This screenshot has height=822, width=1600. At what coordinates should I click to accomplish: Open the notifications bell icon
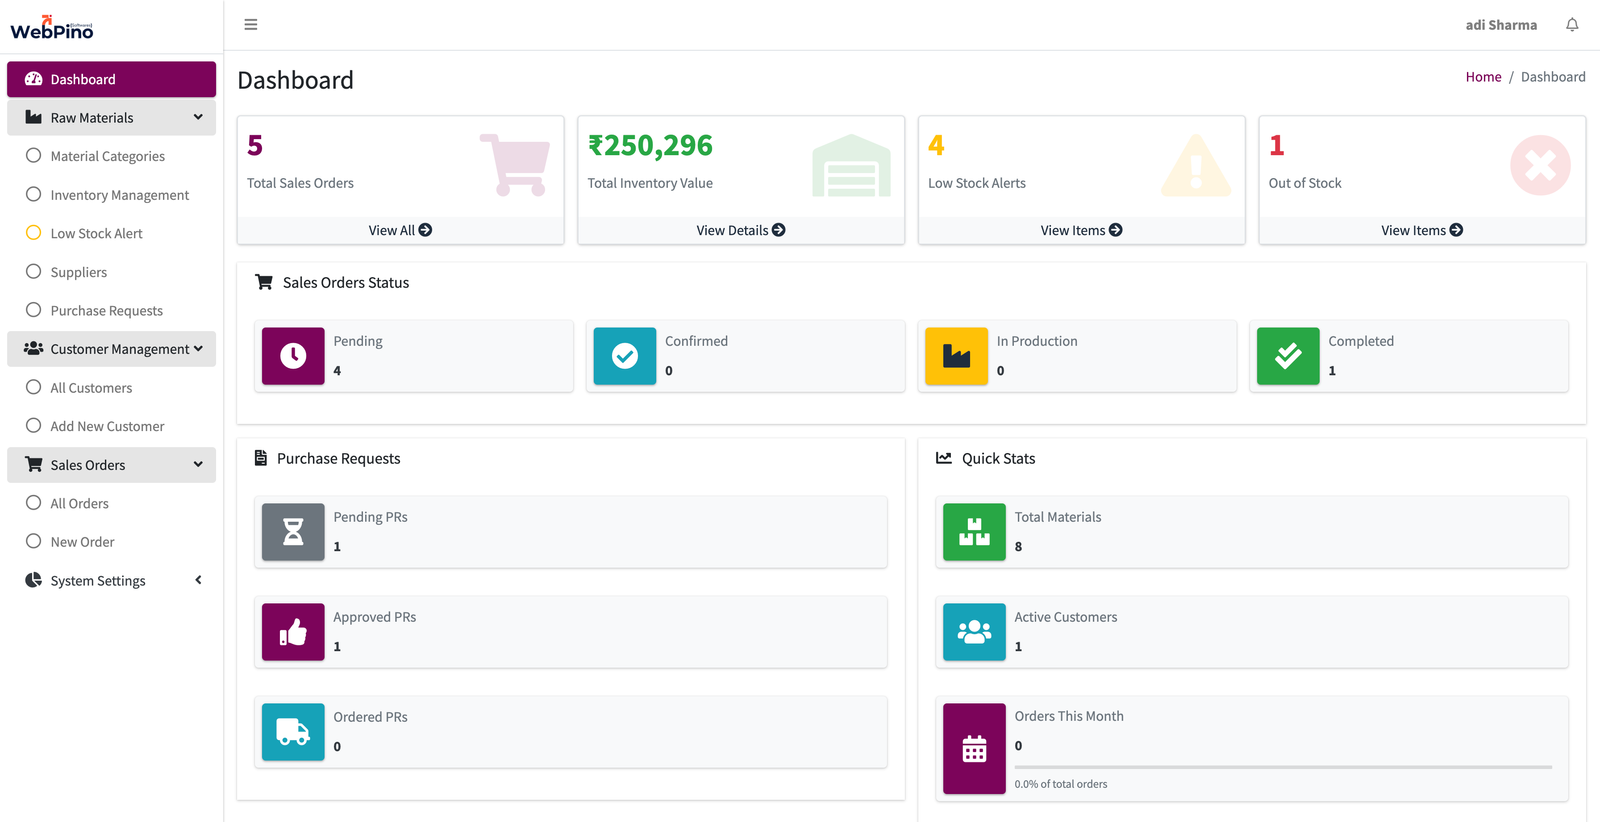click(x=1572, y=25)
